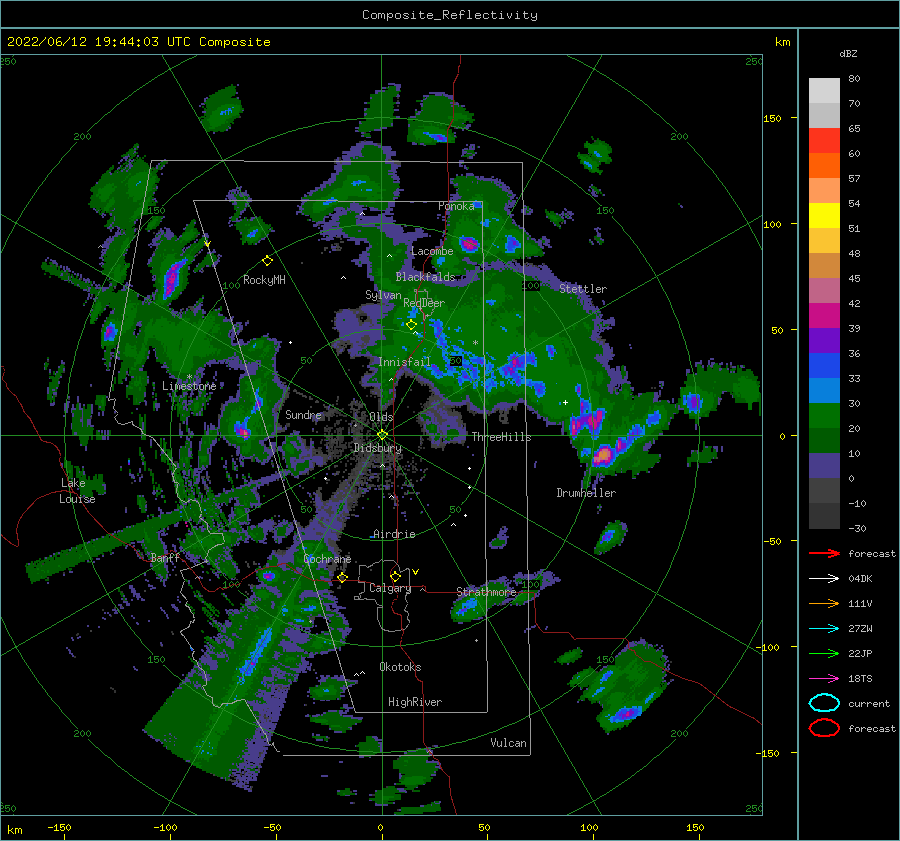Click the Lacombe label
The image size is (900, 841).
(432, 251)
